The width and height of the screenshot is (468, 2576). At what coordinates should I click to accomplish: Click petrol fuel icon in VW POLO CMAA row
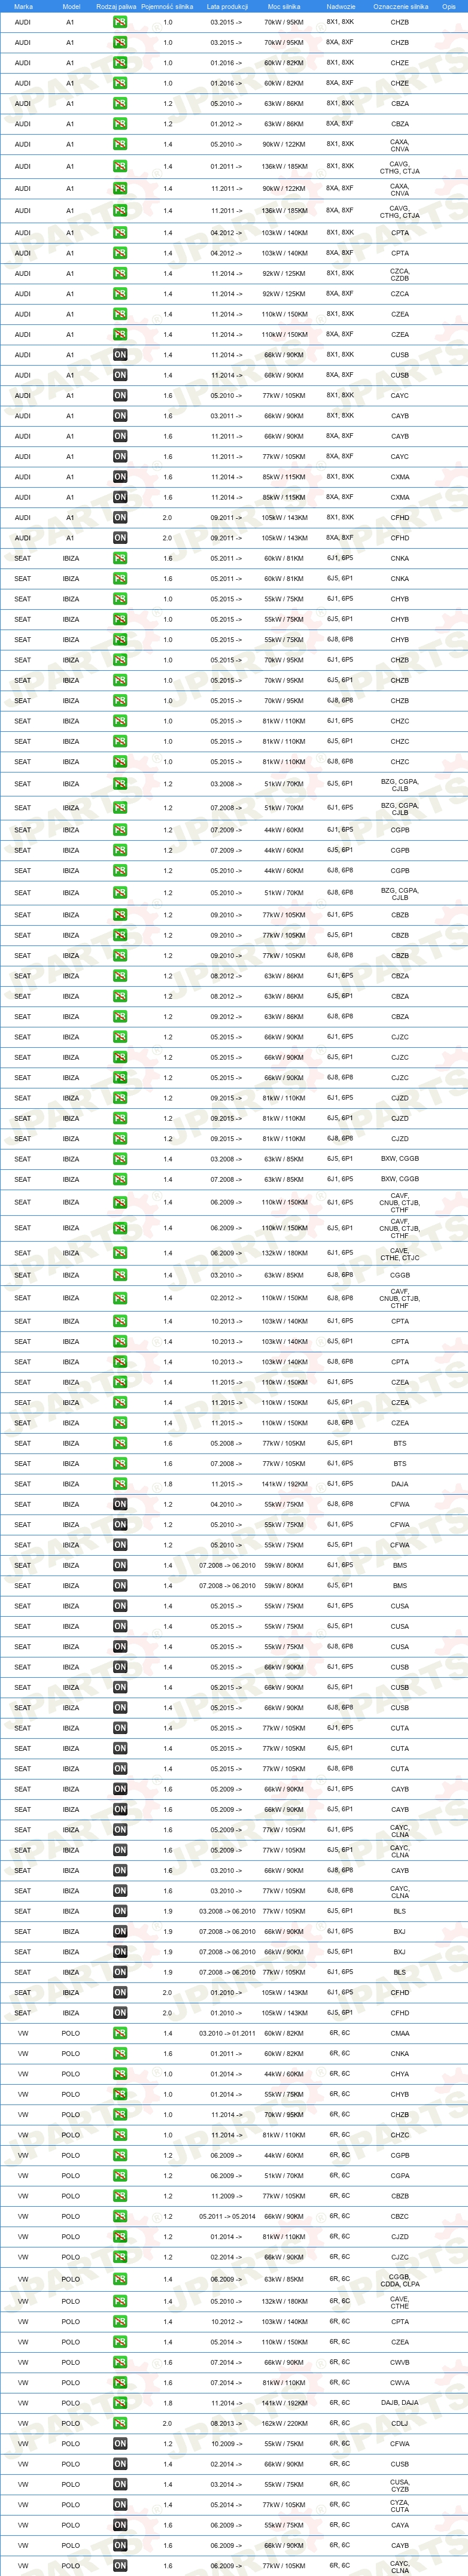(x=120, y=2033)
